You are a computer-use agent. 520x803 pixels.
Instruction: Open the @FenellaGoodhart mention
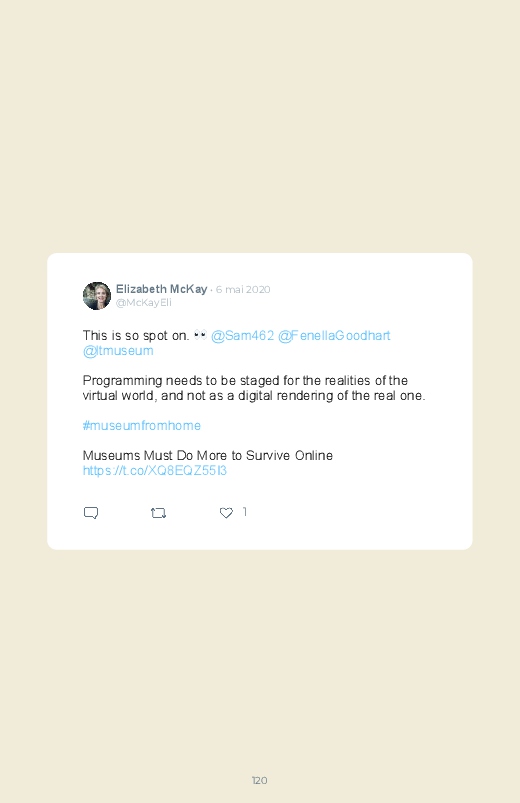click(x=334, y=335)
